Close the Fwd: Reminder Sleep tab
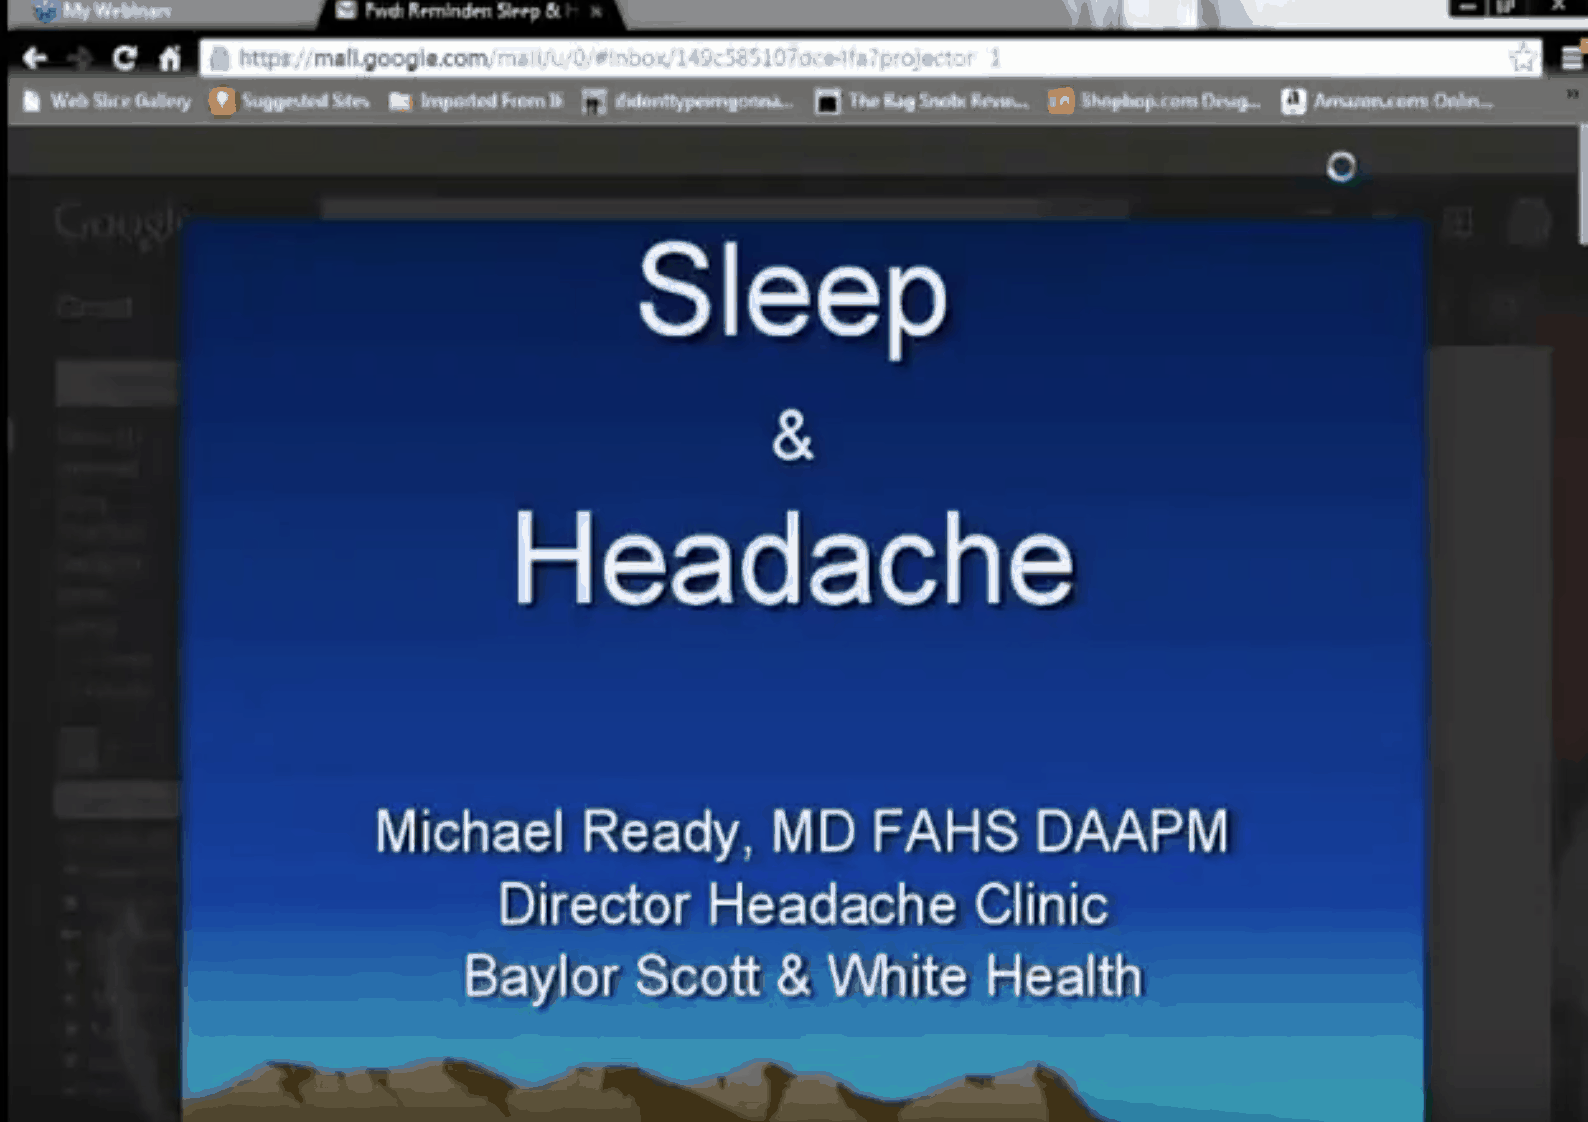 click(x=596, y=12)
